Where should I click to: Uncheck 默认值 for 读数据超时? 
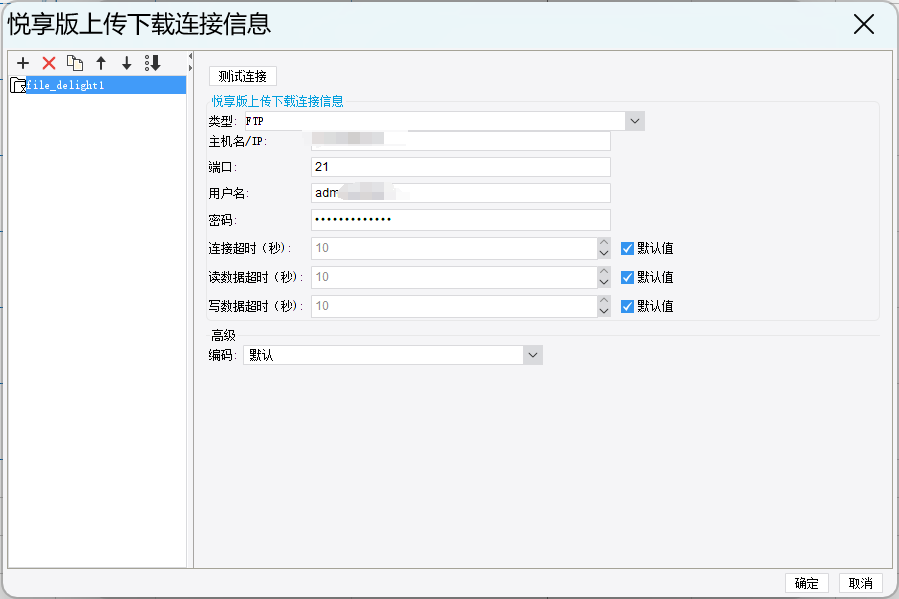pyautogui.click(x=627, y=277)
